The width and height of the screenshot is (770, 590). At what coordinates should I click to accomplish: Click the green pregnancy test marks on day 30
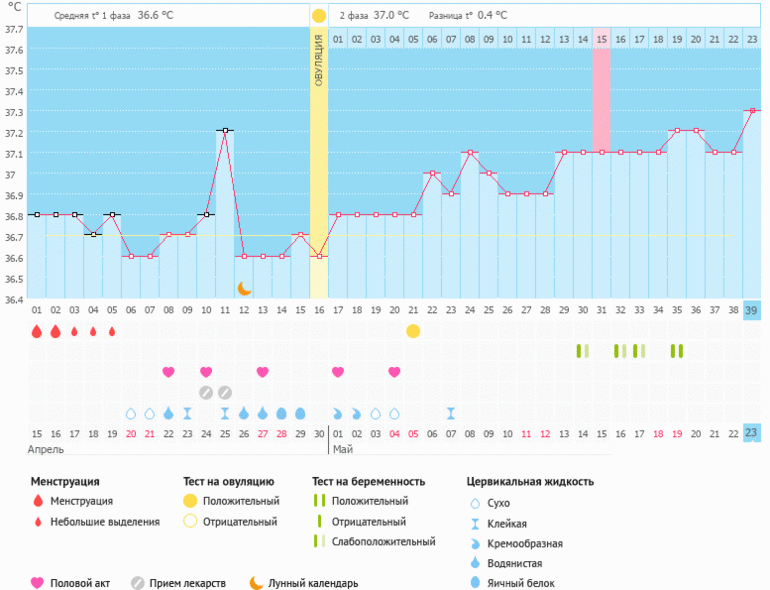tap(582, 351)
